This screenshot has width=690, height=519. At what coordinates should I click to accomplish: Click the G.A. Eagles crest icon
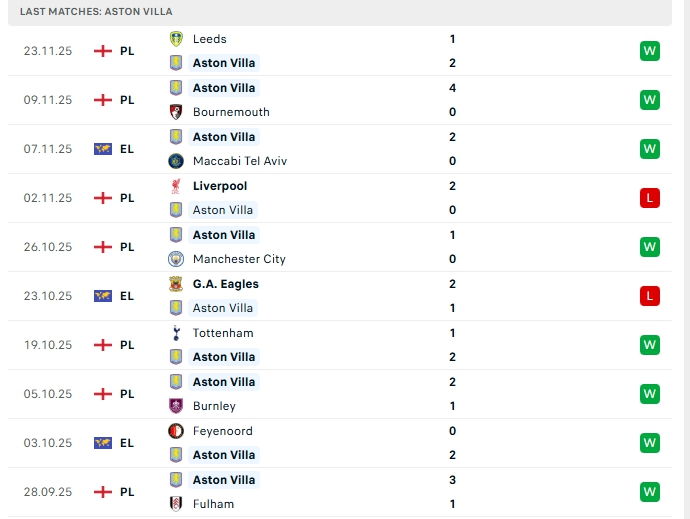[176, 284]
